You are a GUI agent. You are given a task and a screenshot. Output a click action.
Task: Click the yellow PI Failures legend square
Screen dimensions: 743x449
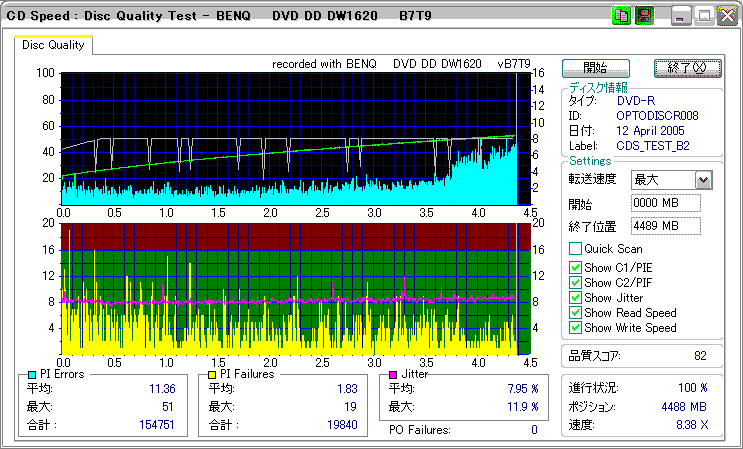point(212,374)
